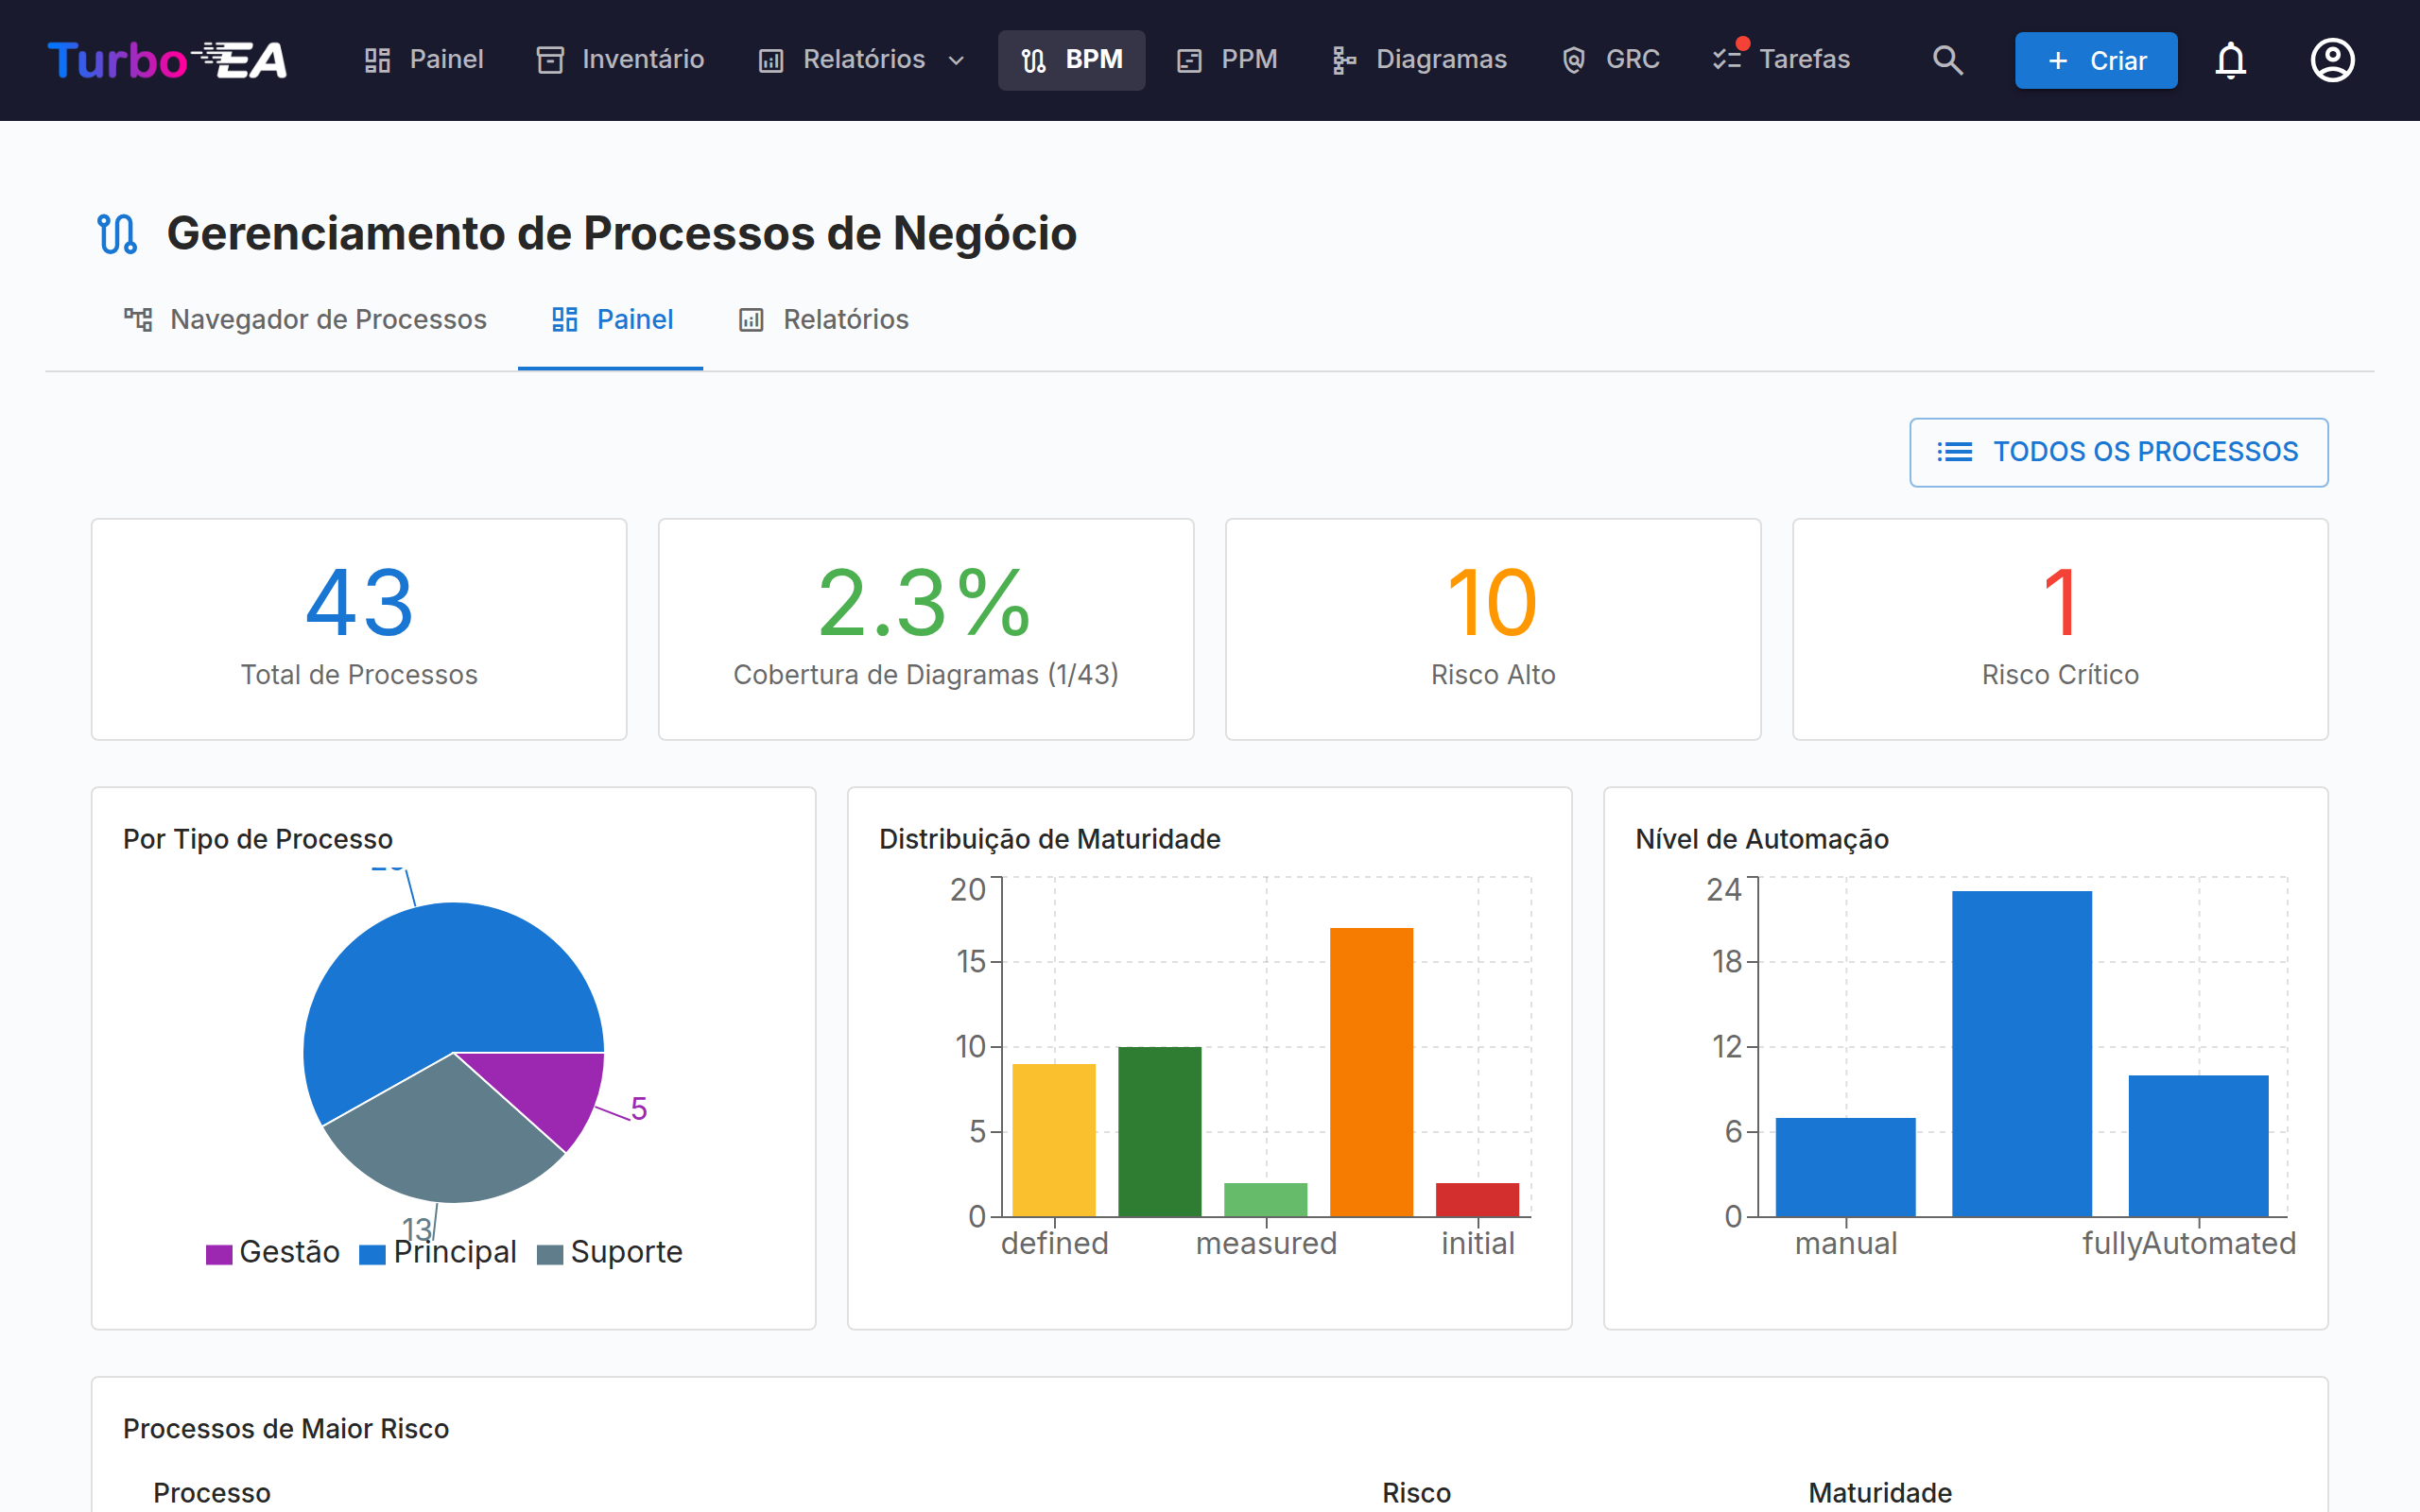Open Diagramas in top navigation

[x=1419, y=60]
